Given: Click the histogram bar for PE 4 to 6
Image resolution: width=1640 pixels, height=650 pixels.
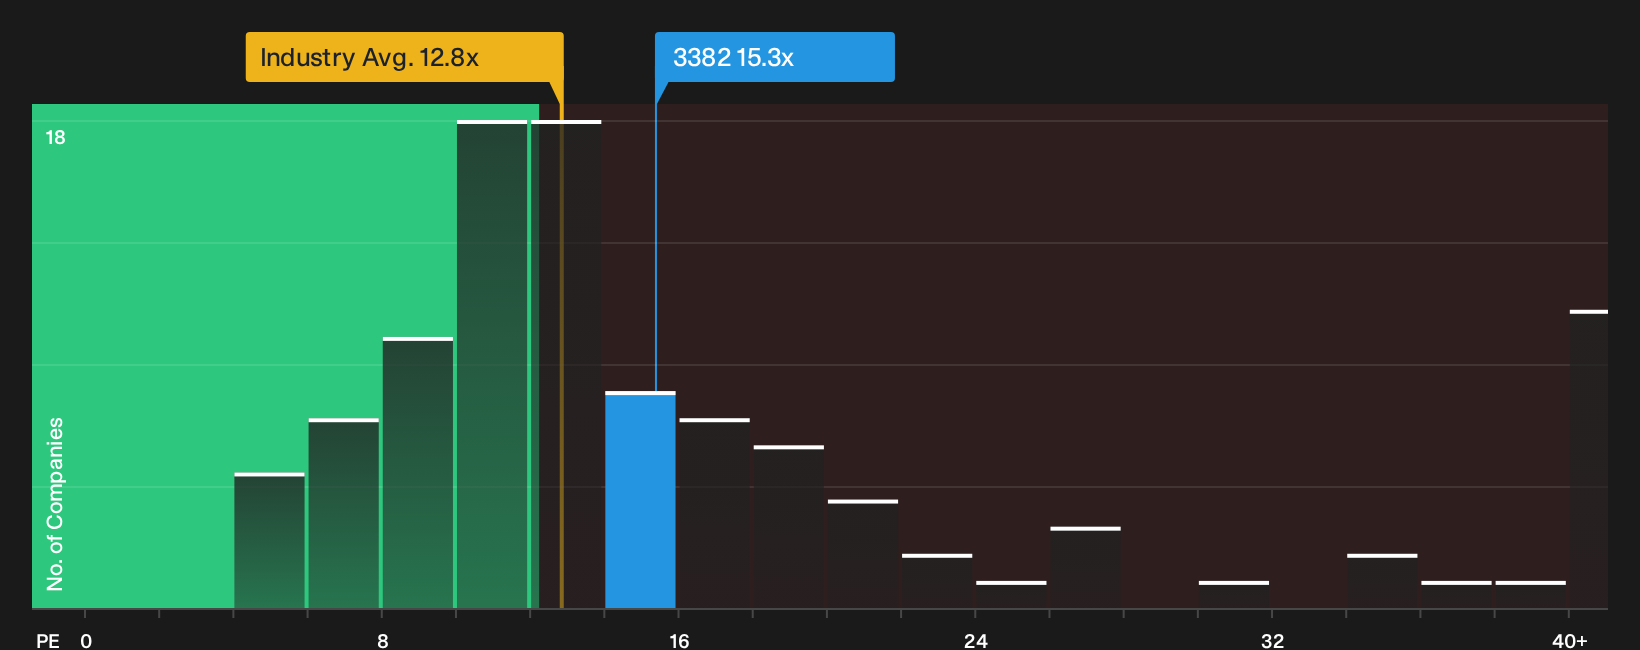Looking at the screenshot, I should tap(270, 541).
